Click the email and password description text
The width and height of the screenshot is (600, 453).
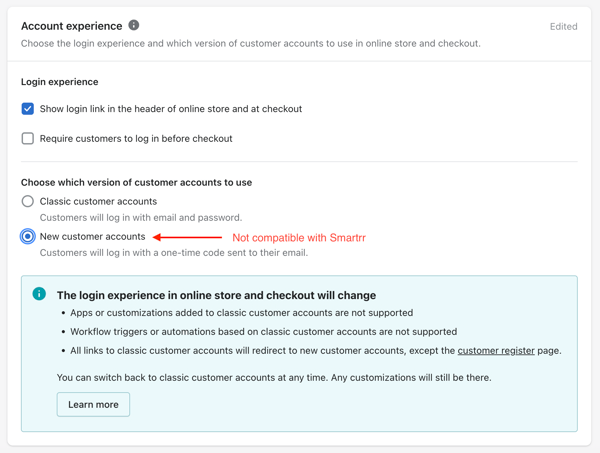coord(141,218)
